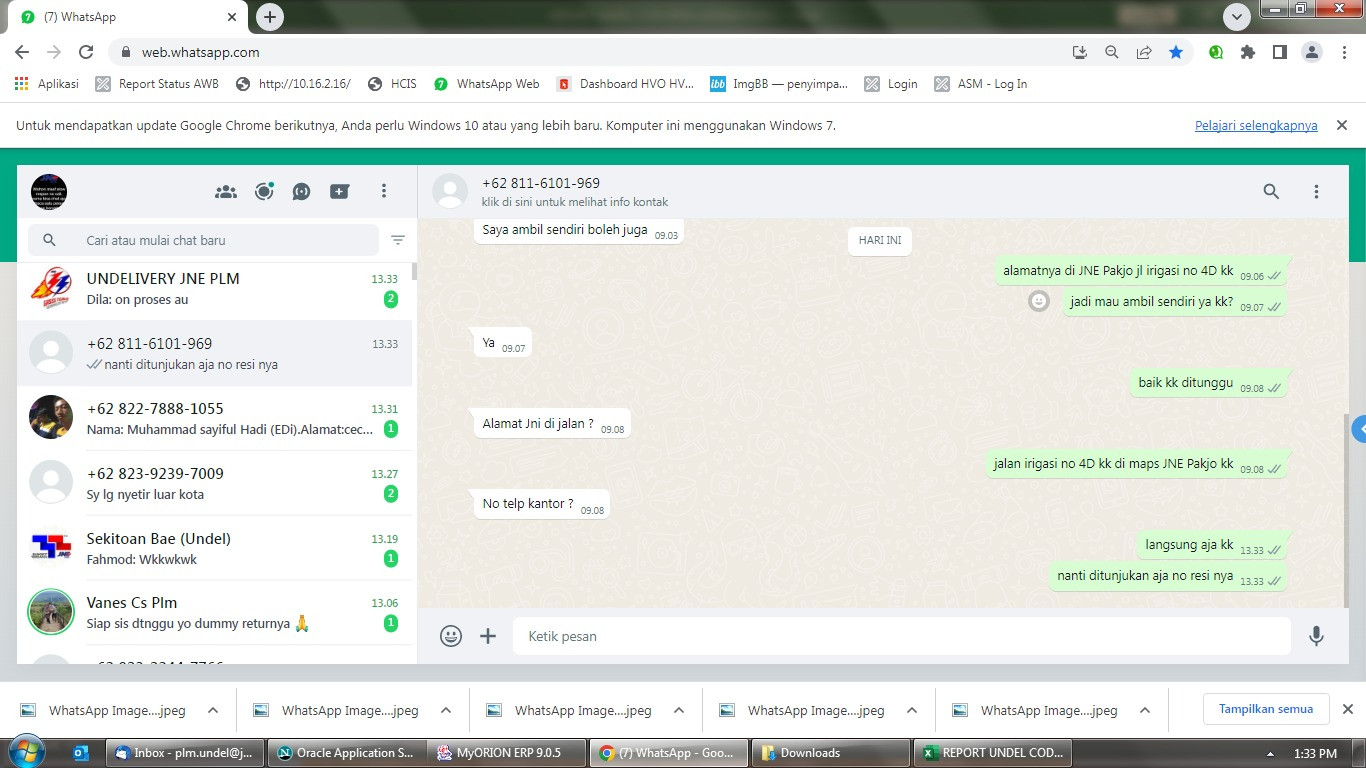Click the Ketik pesan message field

[901, 636]
